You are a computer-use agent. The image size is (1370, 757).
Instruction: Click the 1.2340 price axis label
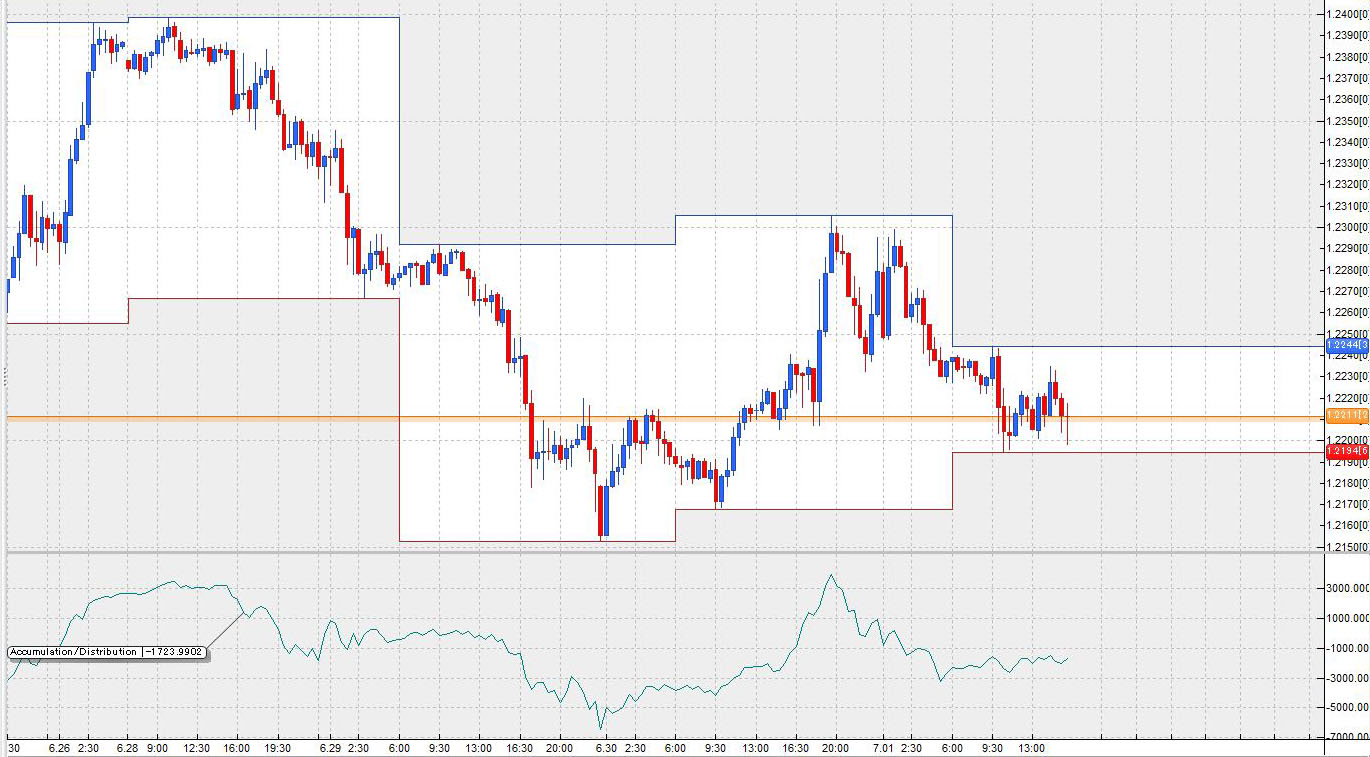tap(1347, 142)
